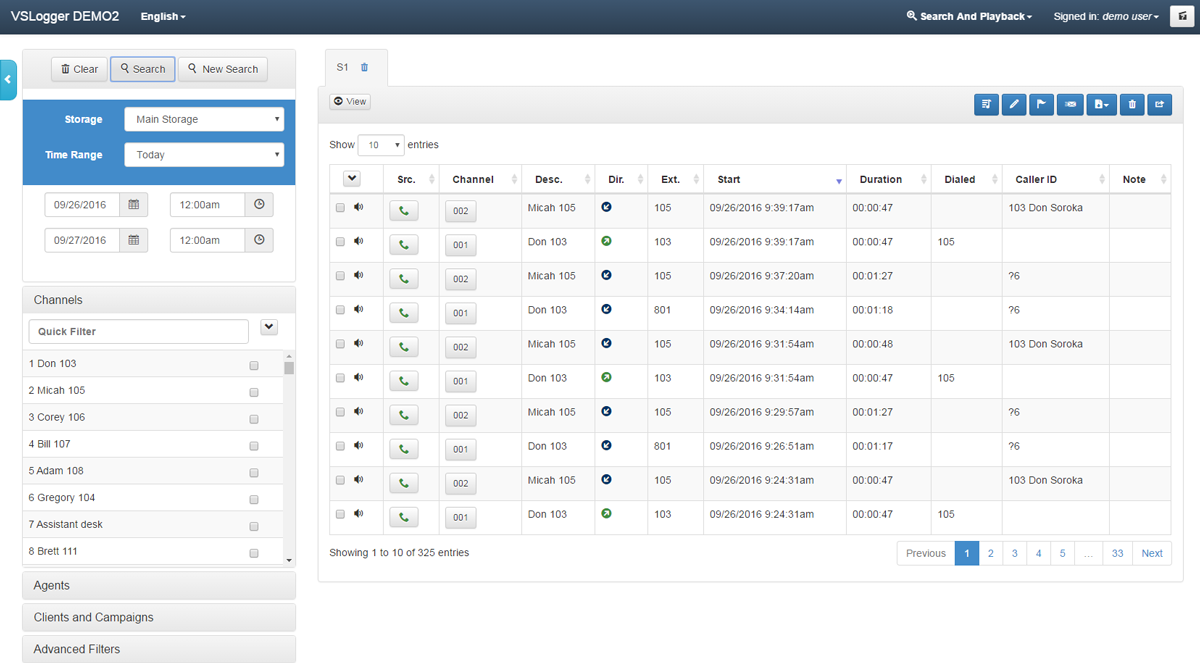Tick the 4 Bill 107 channel checkbox
Screen dimensions: 1200x663
coord(254,446)
